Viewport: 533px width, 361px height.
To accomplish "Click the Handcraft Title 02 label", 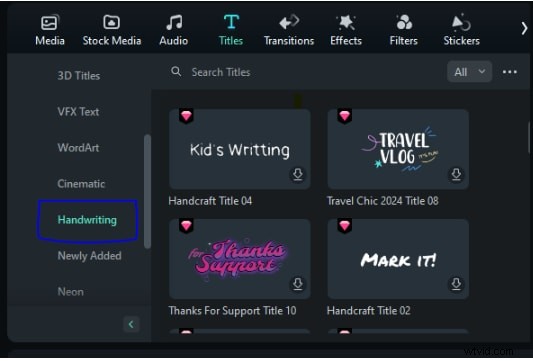I will 368,311.
